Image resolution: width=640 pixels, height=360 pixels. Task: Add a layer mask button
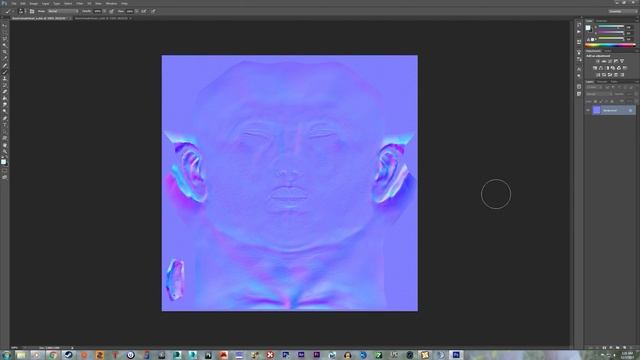[604, 347]
